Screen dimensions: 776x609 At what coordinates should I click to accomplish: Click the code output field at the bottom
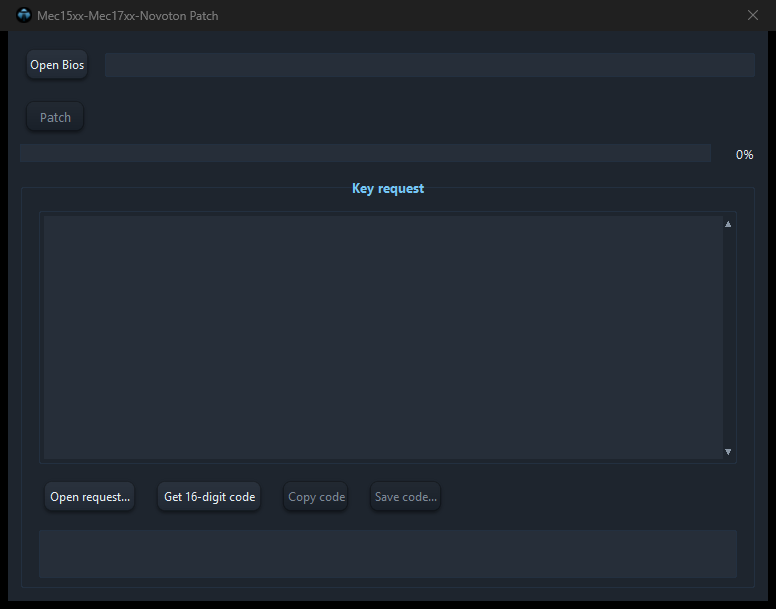(x=388, y=554)
